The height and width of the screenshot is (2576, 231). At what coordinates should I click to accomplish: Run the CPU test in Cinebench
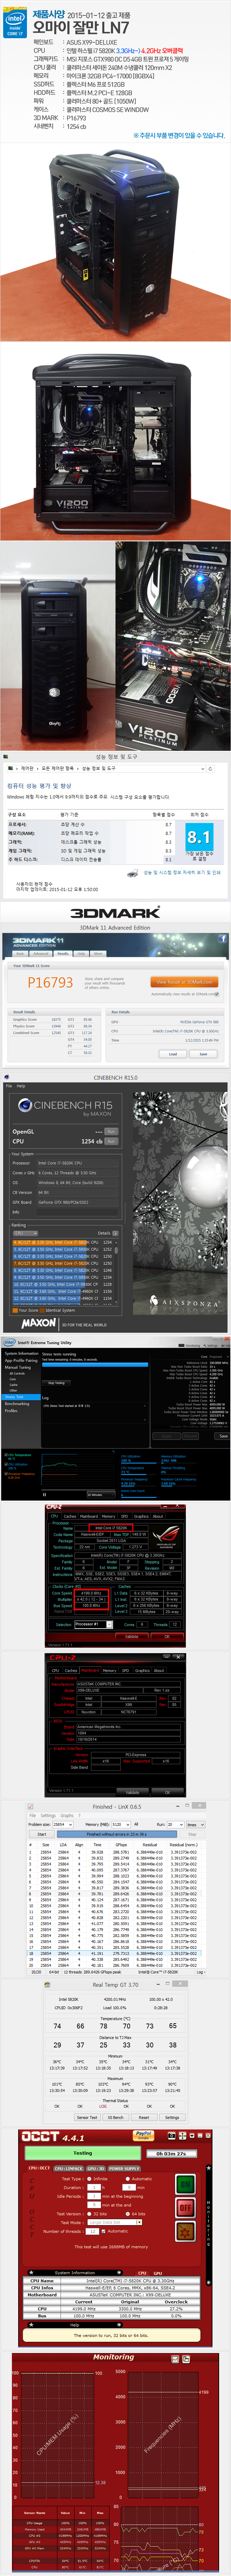click(x=111, y=1141)
